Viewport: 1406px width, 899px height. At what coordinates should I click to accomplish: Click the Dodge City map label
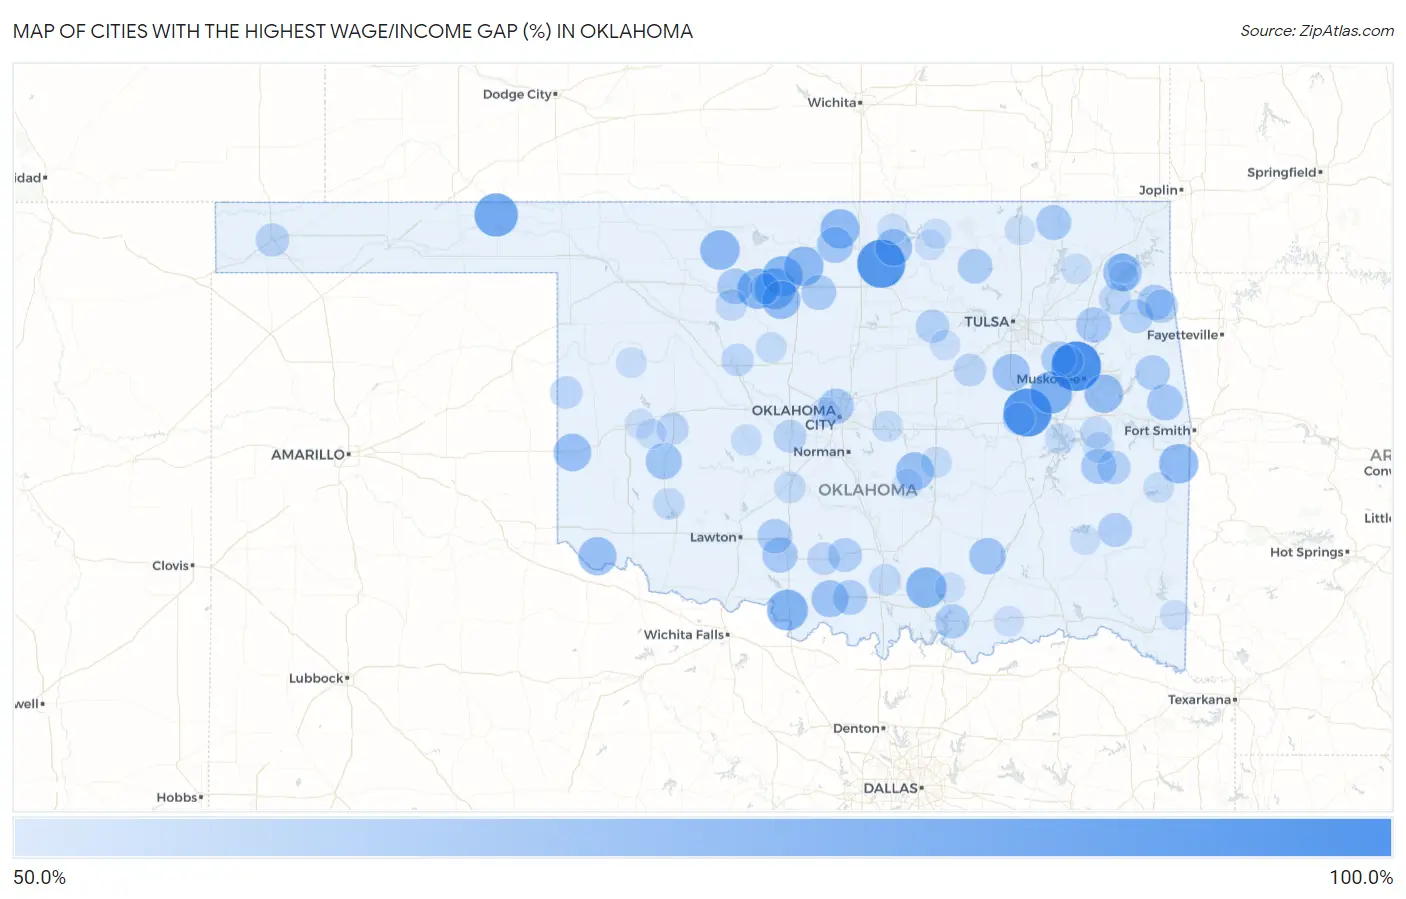[517, 94]
